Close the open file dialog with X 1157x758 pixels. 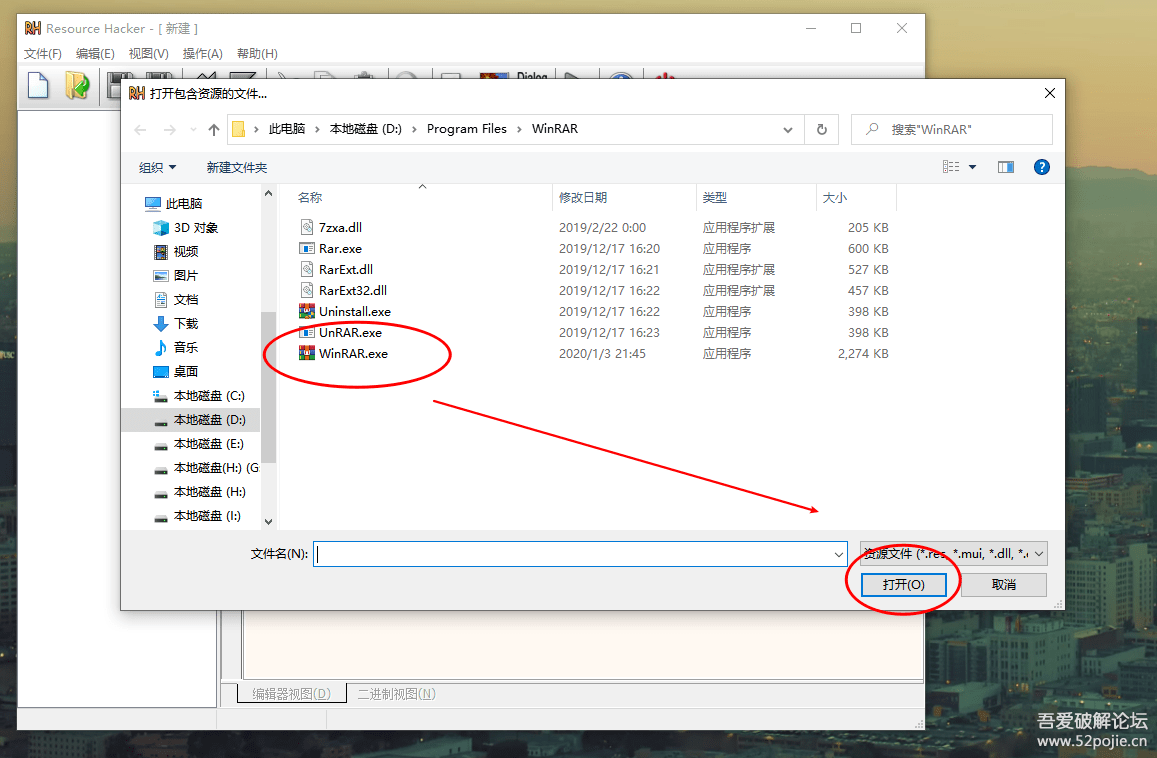coord(1049,93)
